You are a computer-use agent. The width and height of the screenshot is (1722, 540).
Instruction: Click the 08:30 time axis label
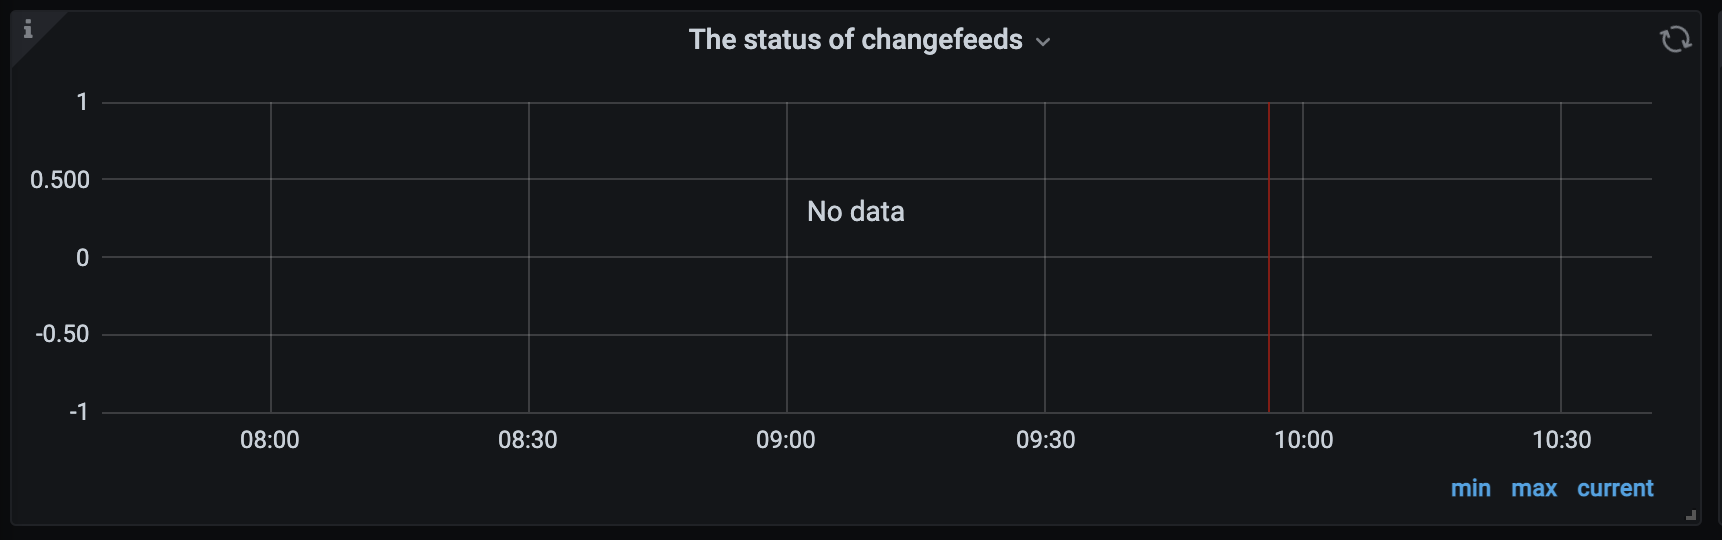pos(528,440)
